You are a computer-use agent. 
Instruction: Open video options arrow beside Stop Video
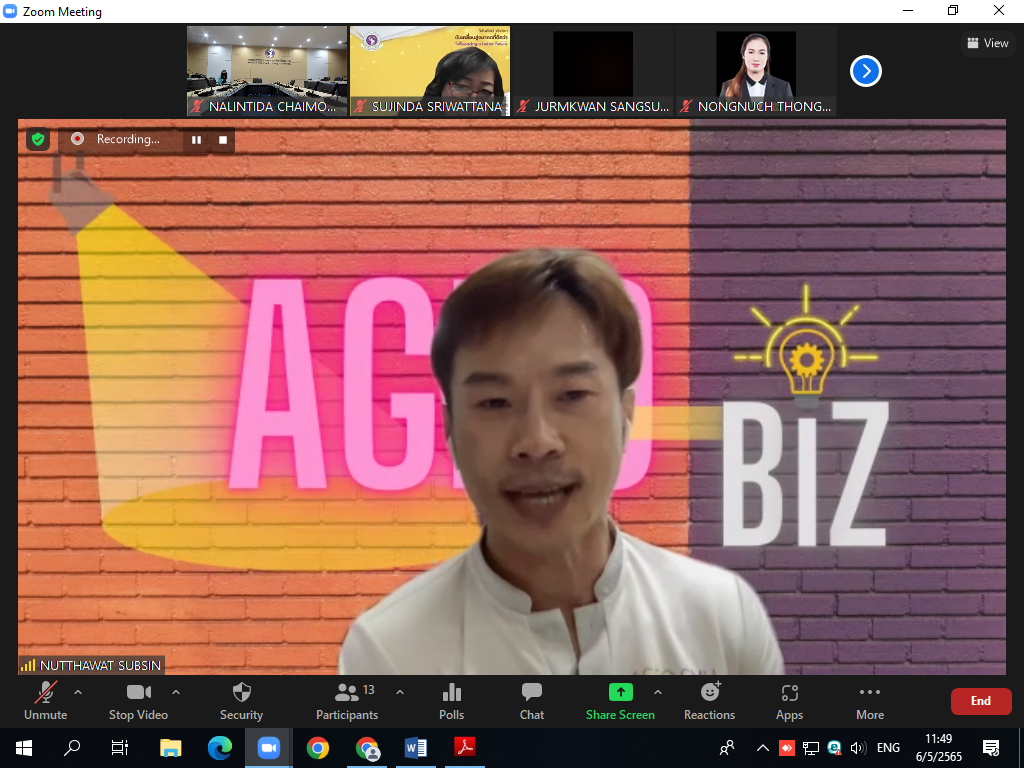176,692
